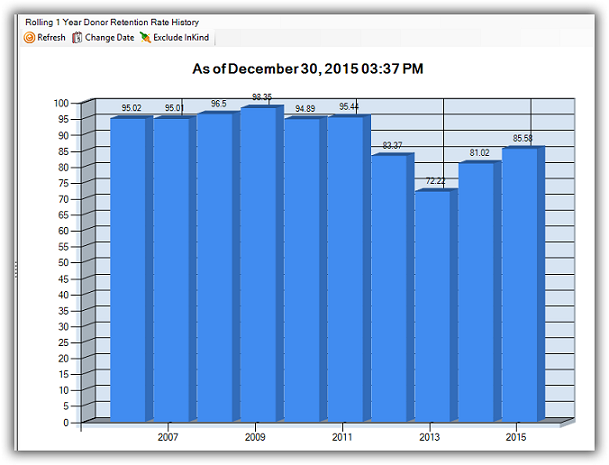The width and height of the screenshot is (609, 465).
Task: Select the 2009 bar showing 98.35
Action: pyautogui.click(x=258, y=265)
